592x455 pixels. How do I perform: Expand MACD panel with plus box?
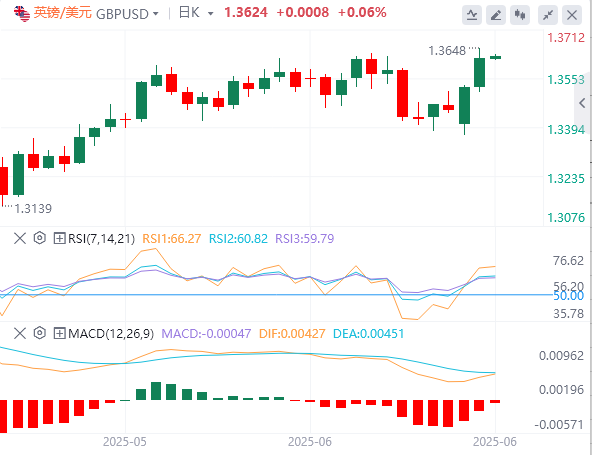[x=60, y=333]
